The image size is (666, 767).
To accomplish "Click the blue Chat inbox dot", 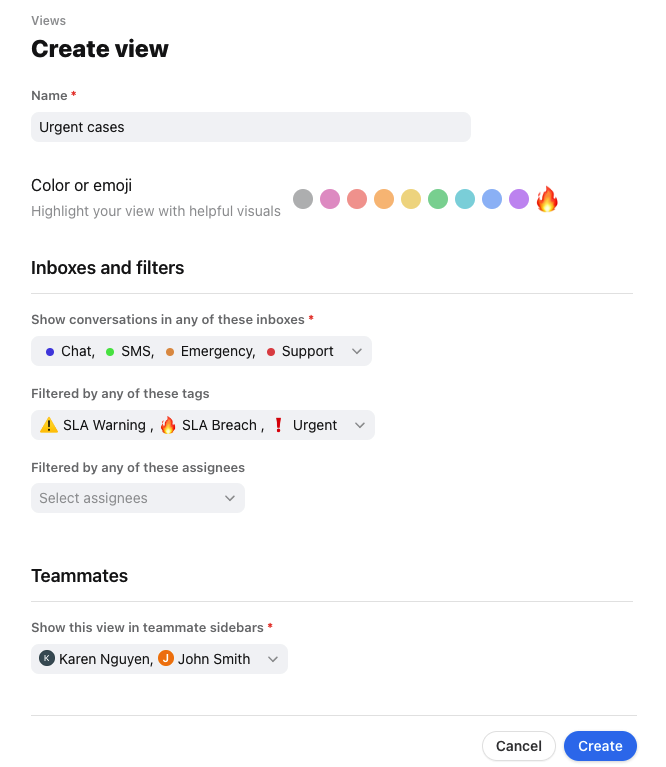I will 50,352.
